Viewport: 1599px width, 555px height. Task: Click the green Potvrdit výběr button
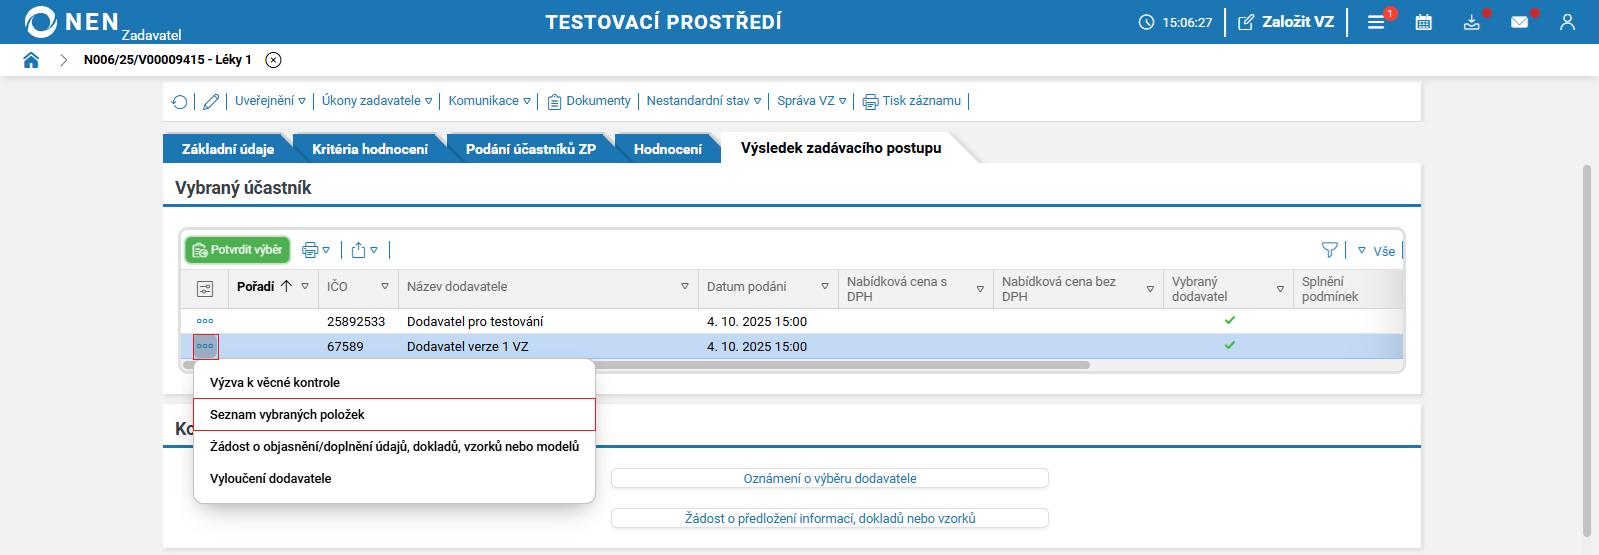coord(237,250)
